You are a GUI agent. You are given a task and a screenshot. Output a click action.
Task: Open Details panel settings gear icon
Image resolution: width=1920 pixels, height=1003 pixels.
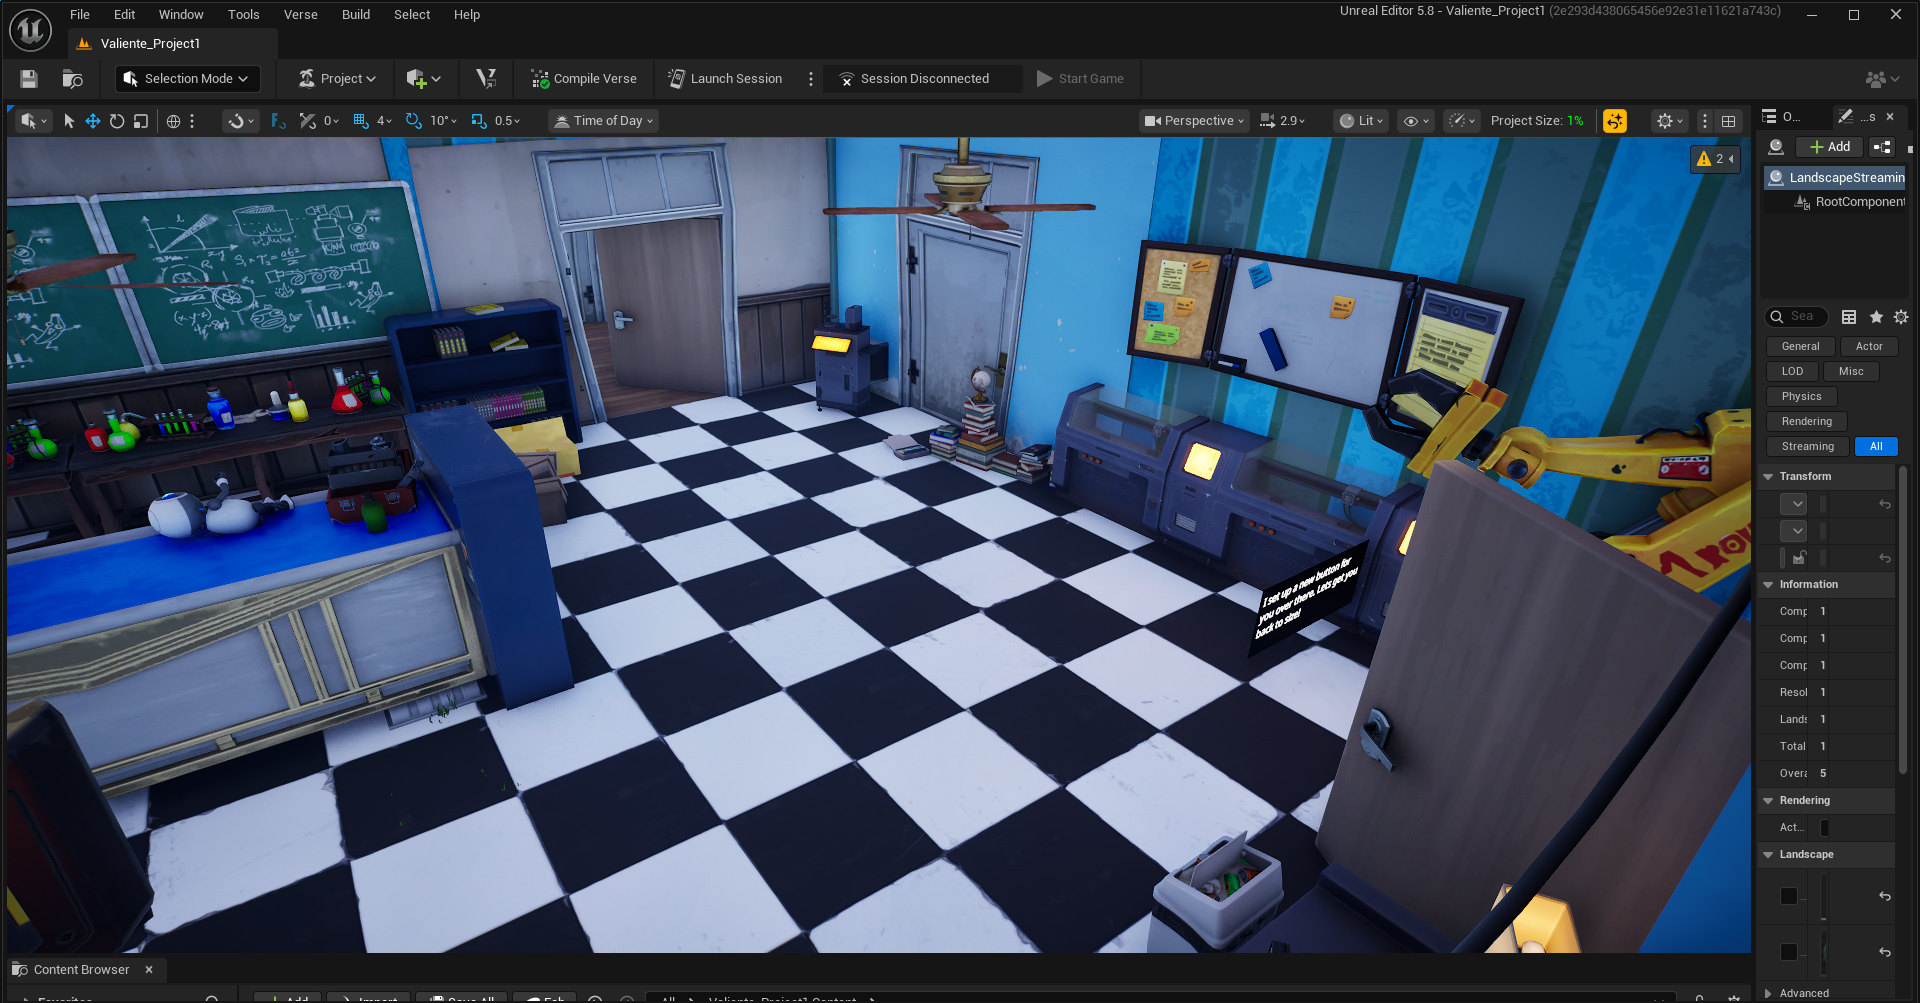pyautogui.click(x=1901, y=317)
